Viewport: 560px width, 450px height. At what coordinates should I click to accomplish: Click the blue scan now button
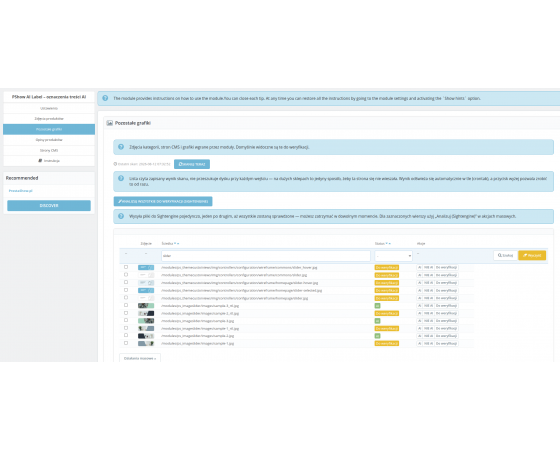[192, 164]
